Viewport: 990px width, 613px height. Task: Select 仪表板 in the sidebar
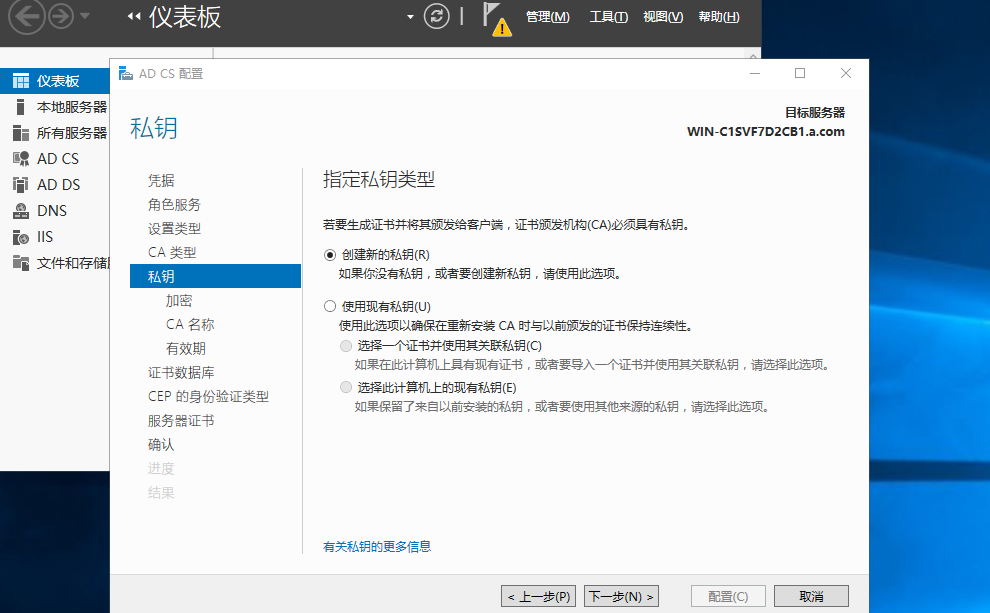[x=55, y=81]
